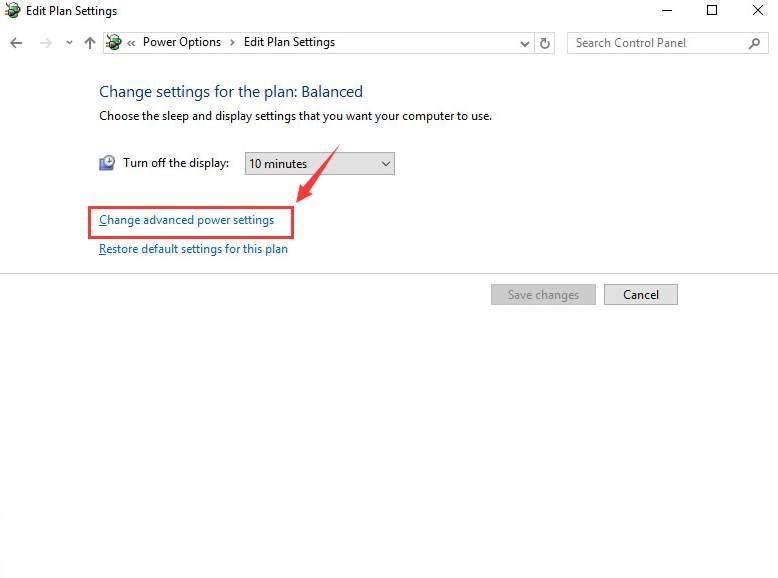Screen dimensions: 778x578
Task: Expand the double-chevron breadcrumb overflow
Action: [x=131, y=43]
